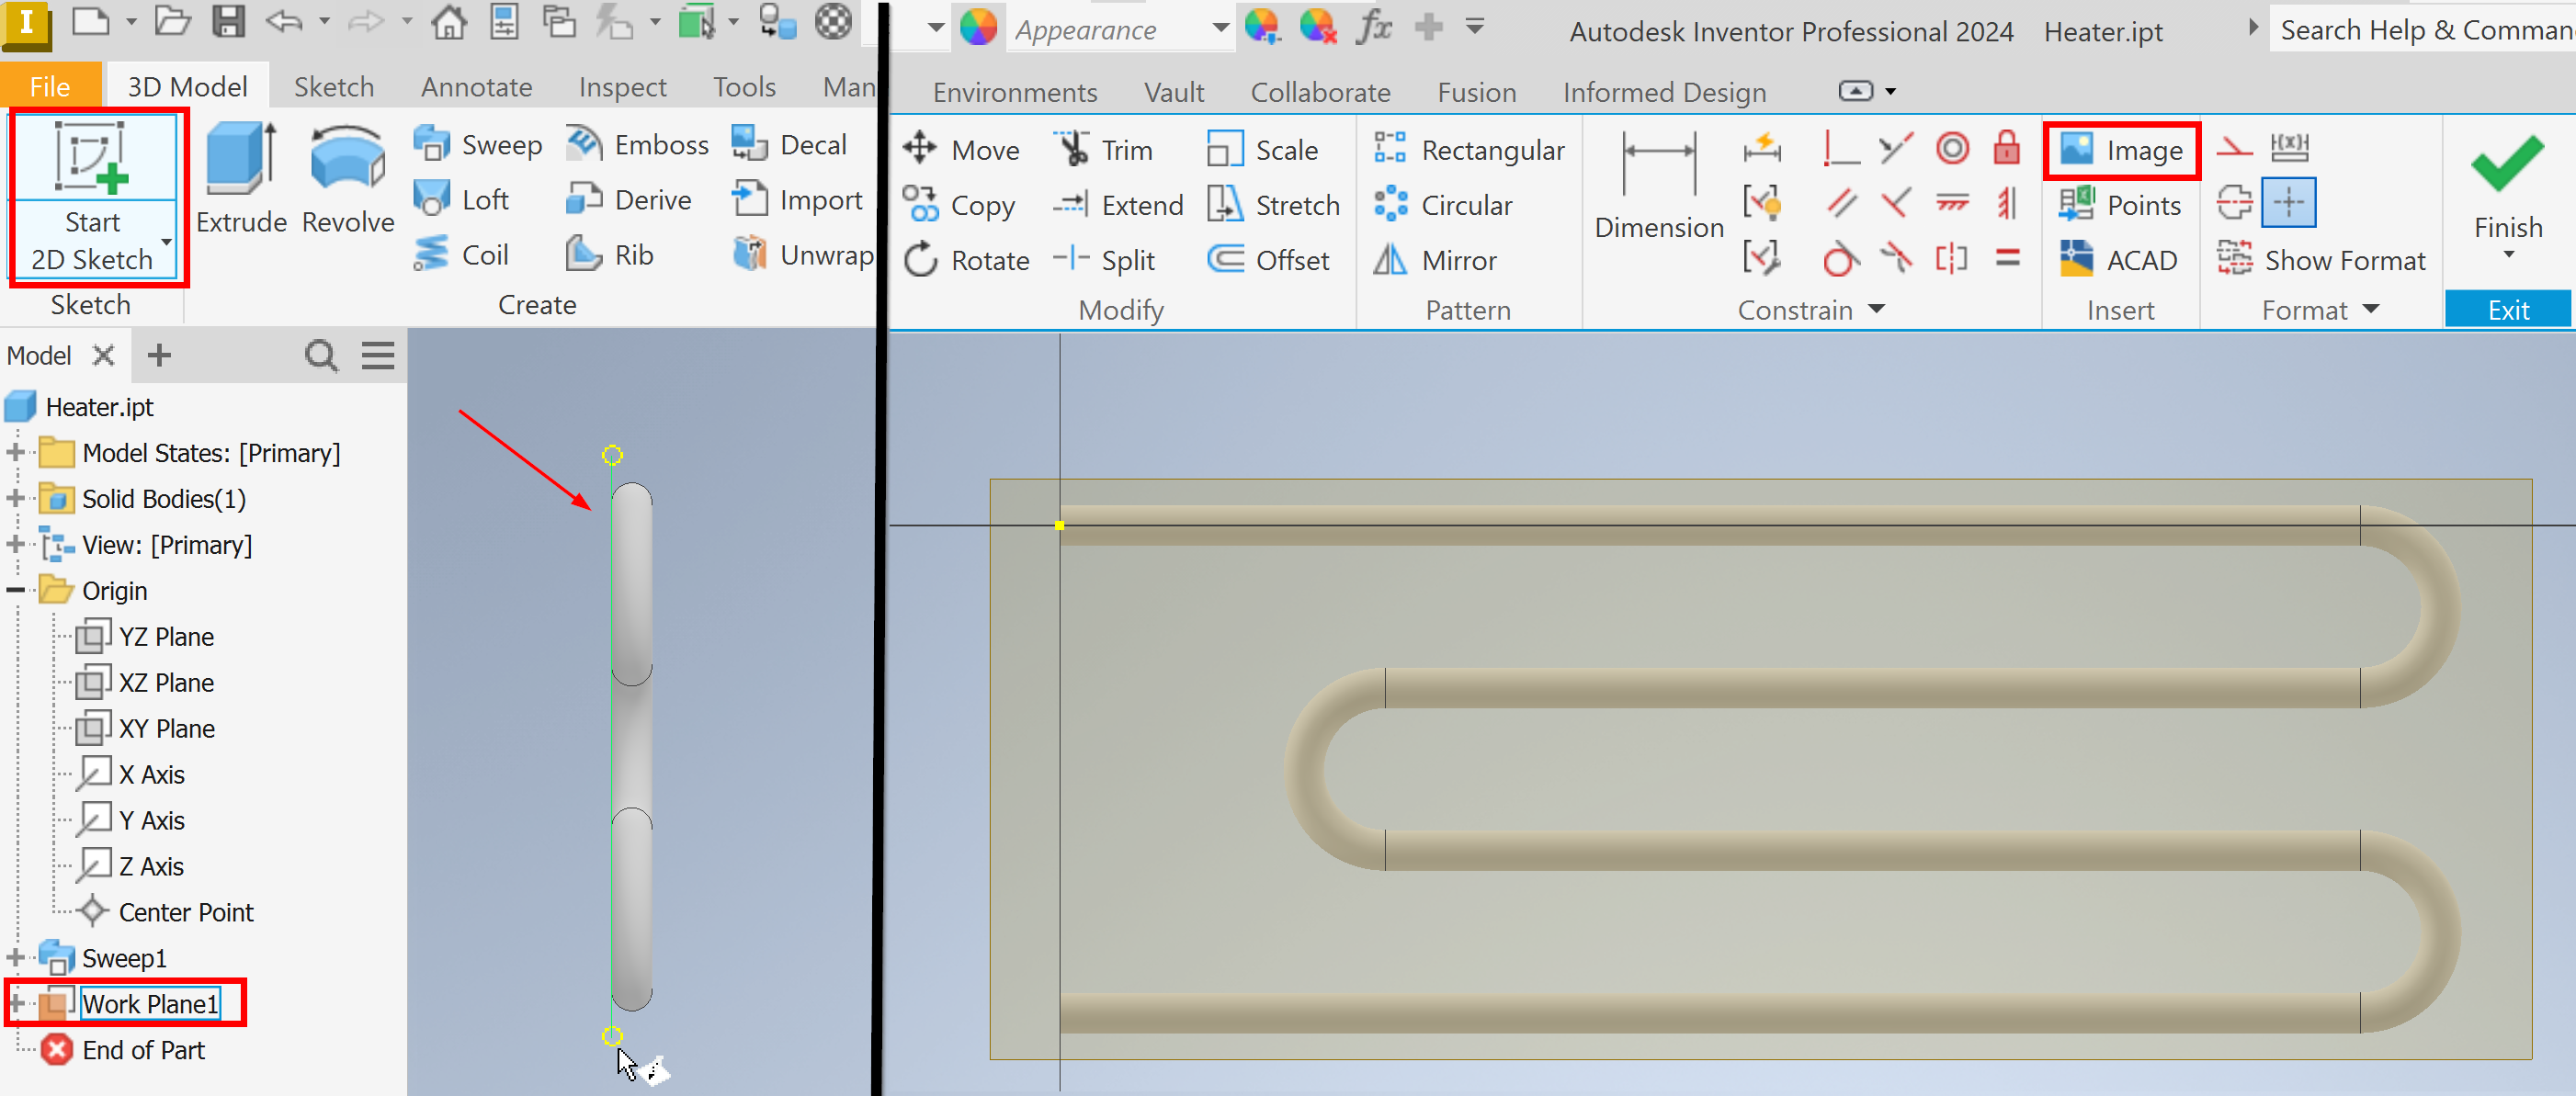Screen dimensions: 2576x1096
Task: Collapse the Origin folder
Action: tap(15, 590)
